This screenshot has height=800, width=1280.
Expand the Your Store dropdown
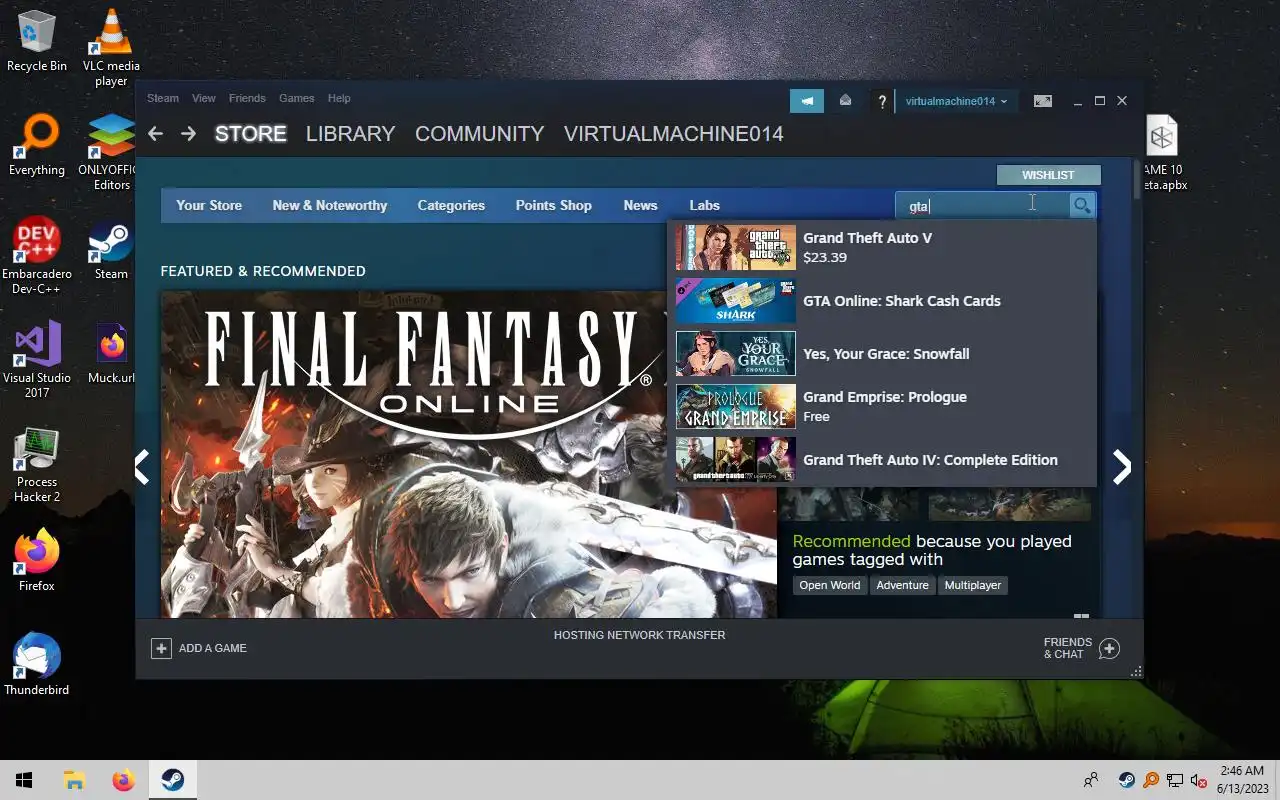(x=209, y=205)
